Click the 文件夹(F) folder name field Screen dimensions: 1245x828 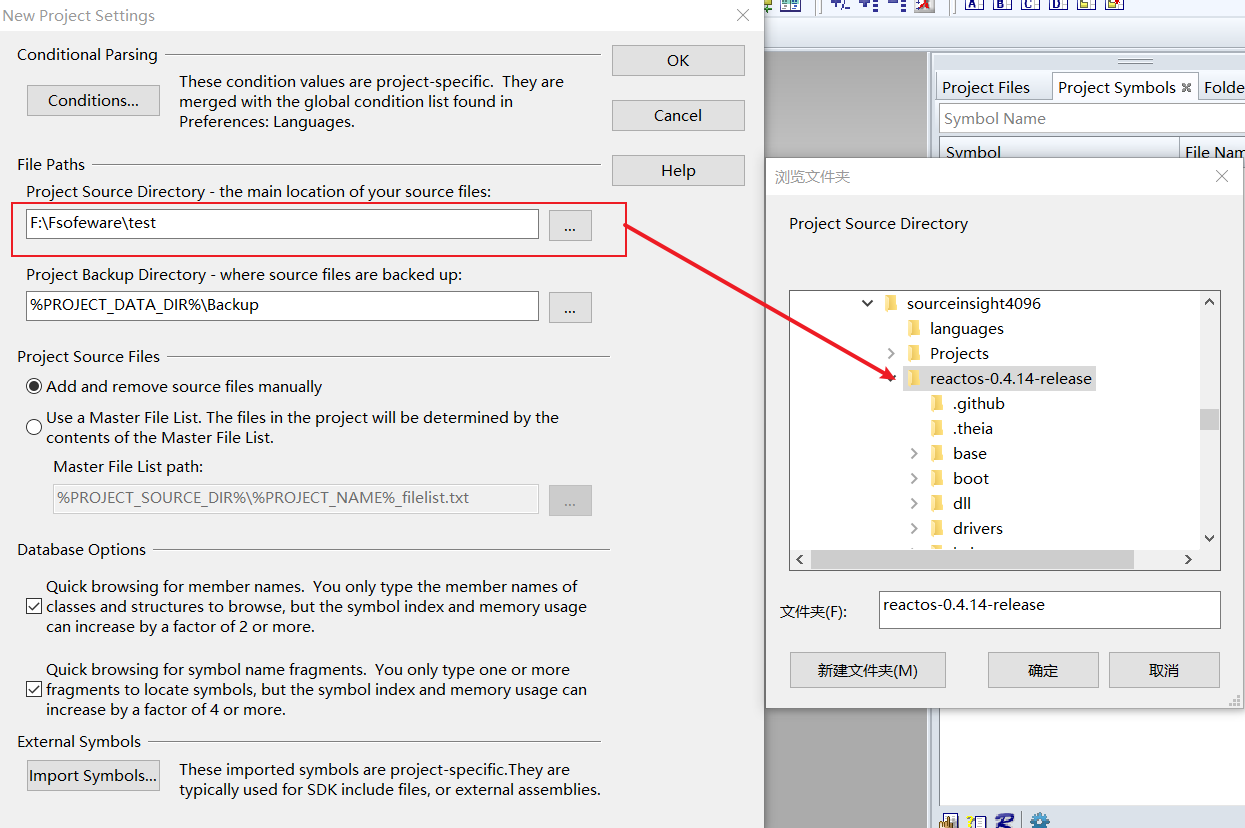click(1050, 610)
